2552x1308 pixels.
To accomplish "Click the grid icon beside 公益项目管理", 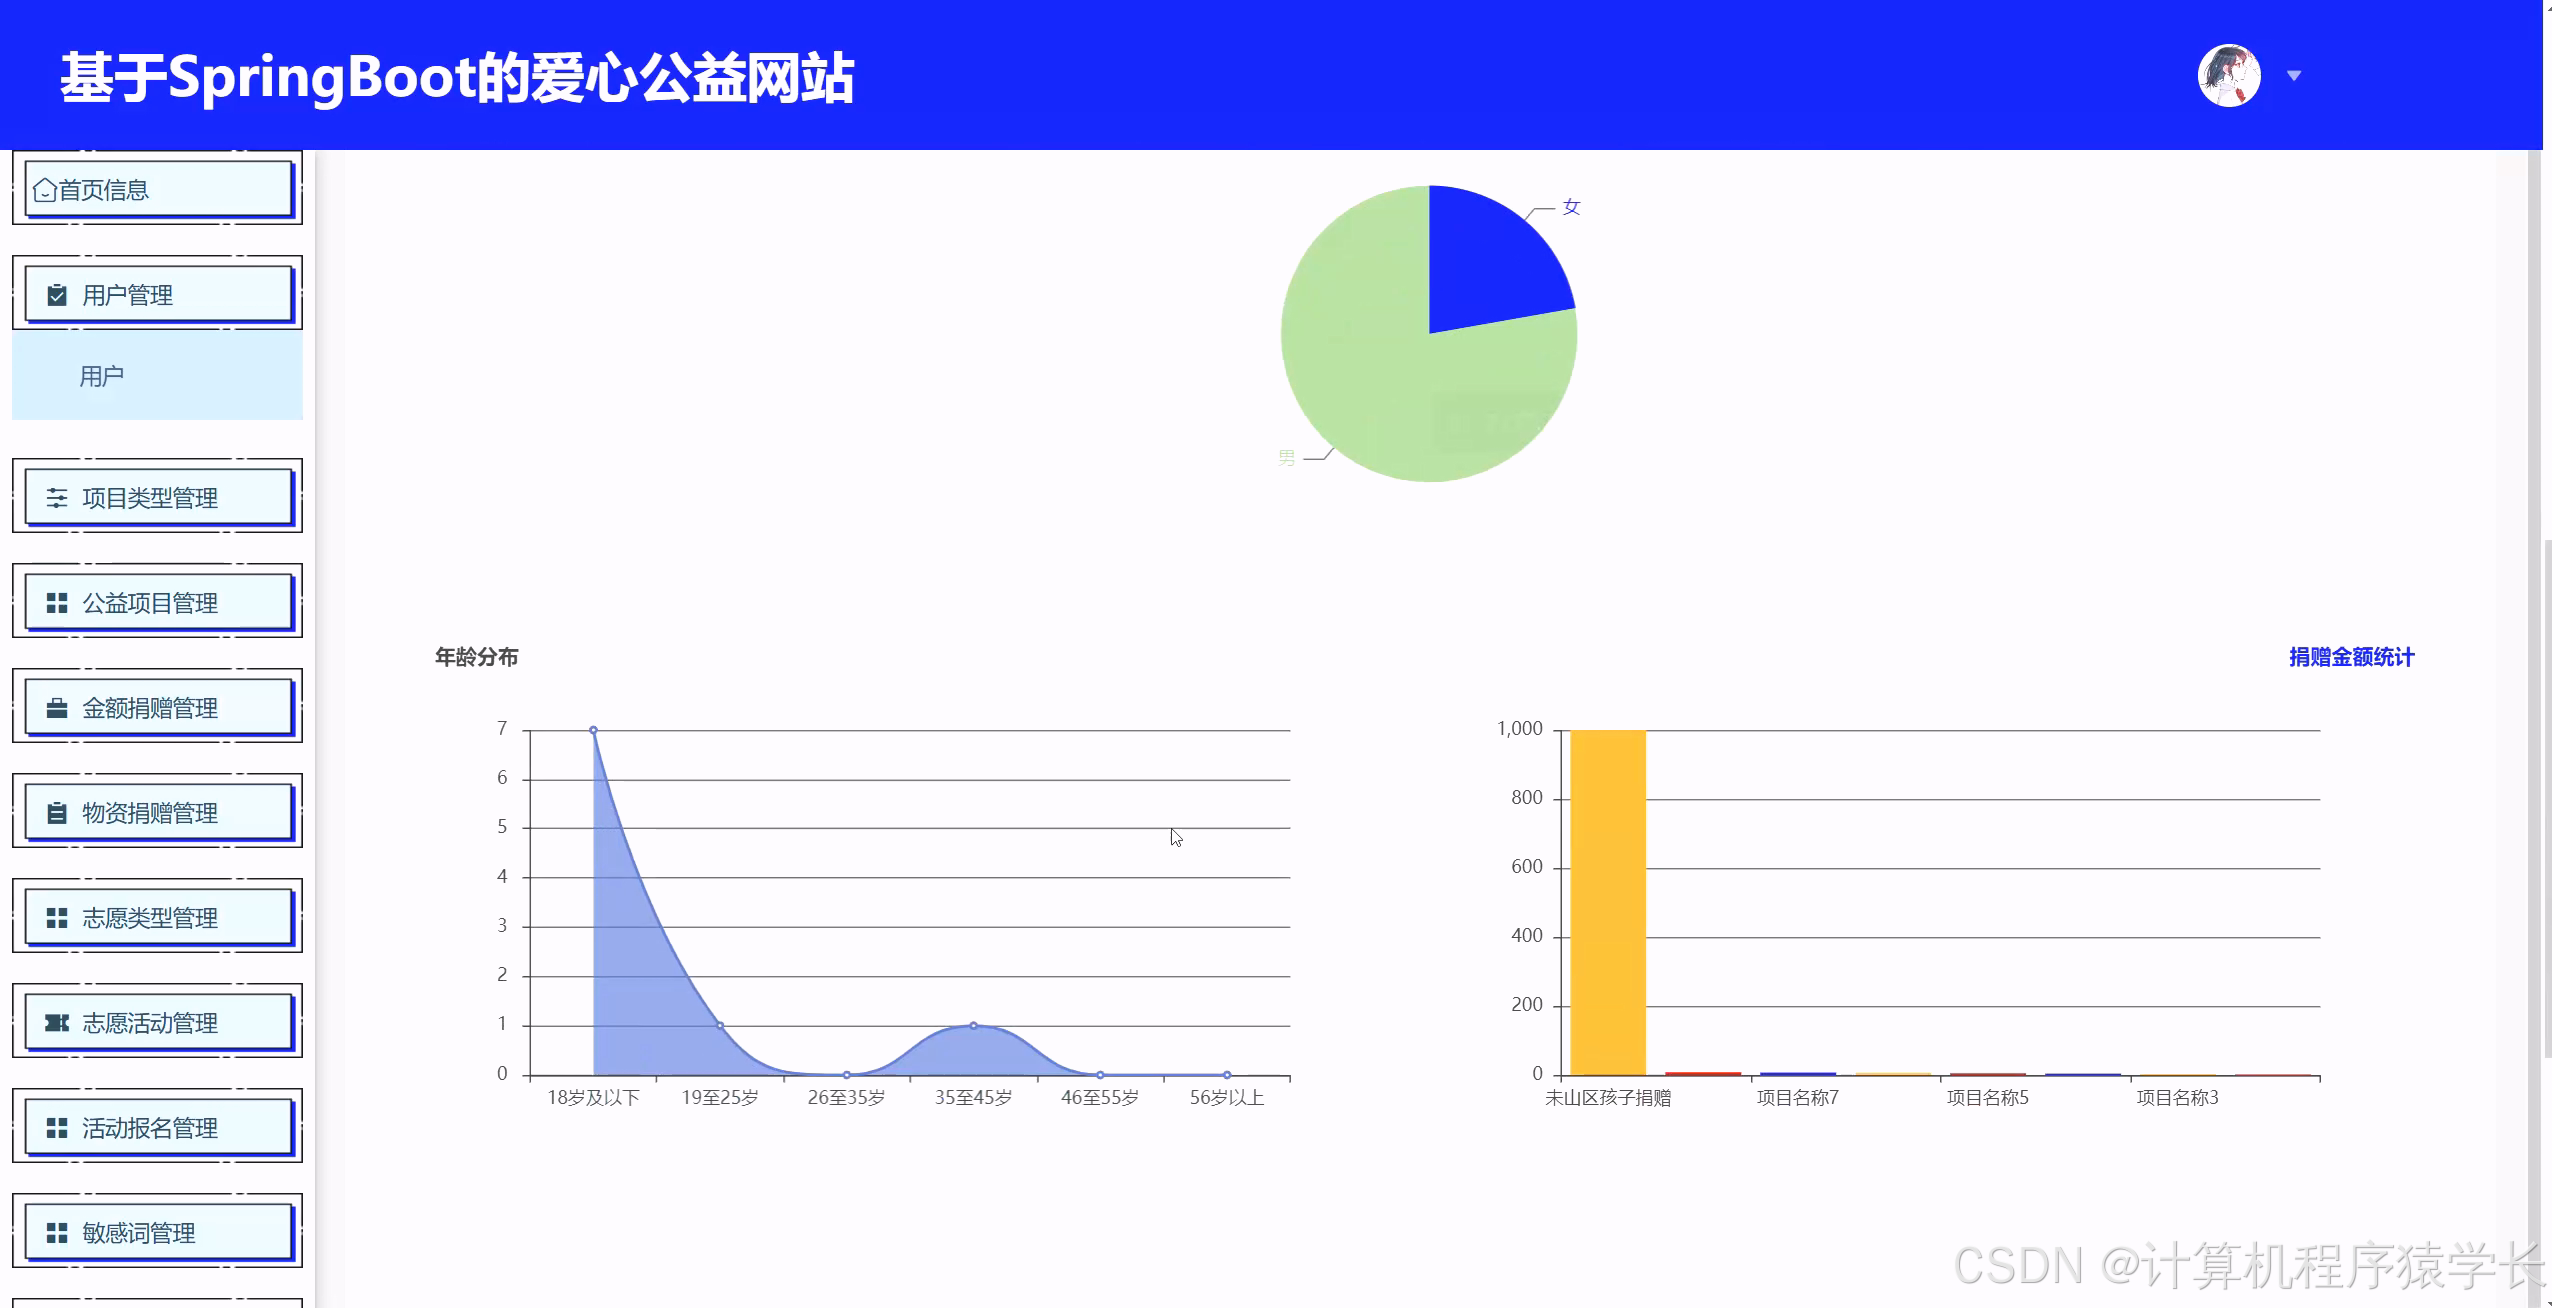I will point(57,603).
